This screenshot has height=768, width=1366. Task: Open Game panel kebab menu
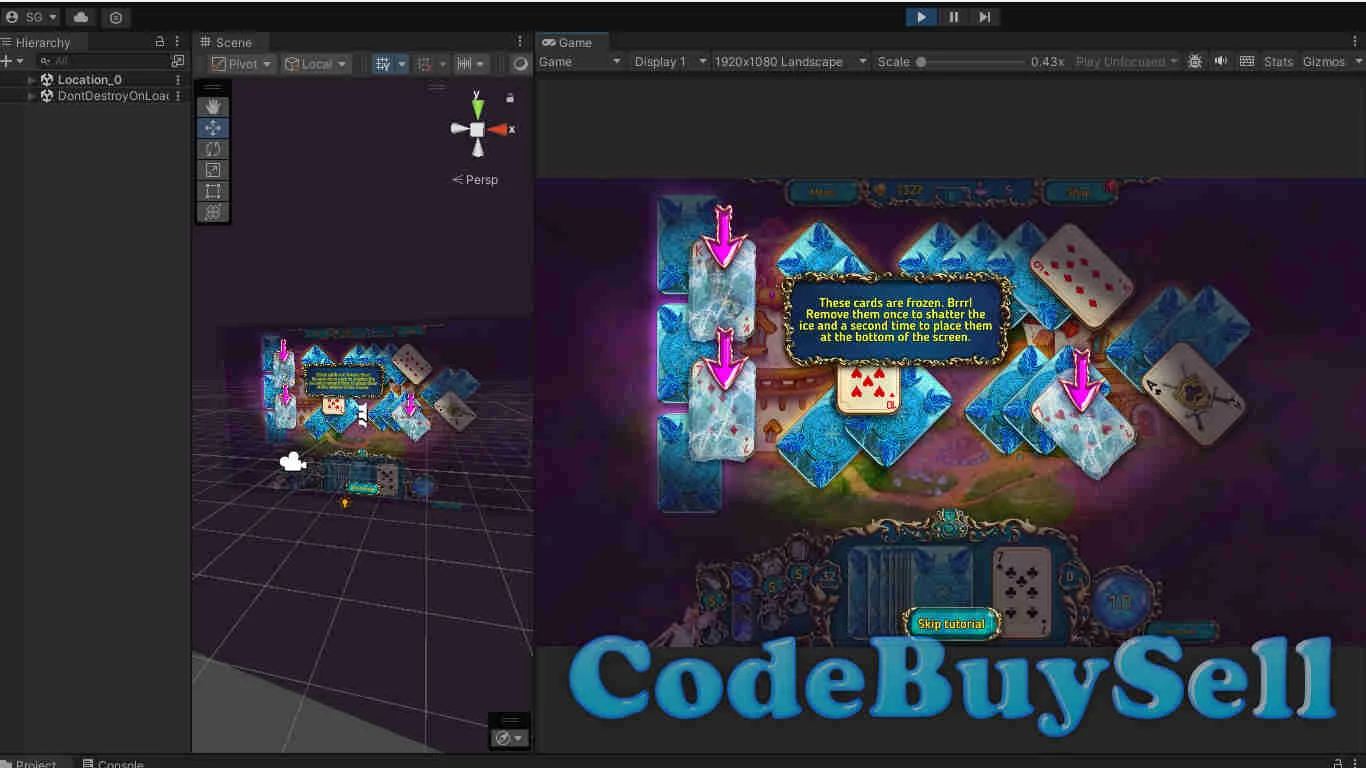pos(1357,42)
